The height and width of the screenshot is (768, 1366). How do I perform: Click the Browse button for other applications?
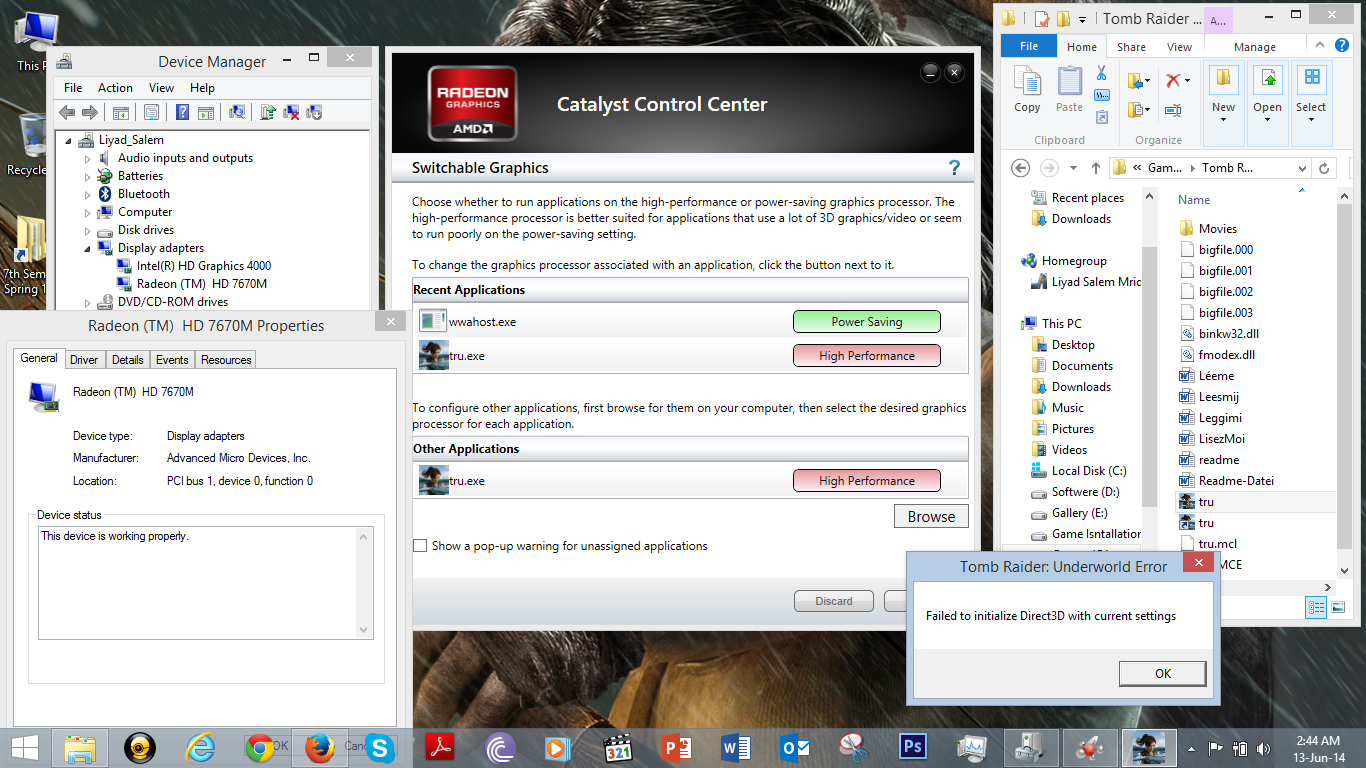[x=931, y=517]
